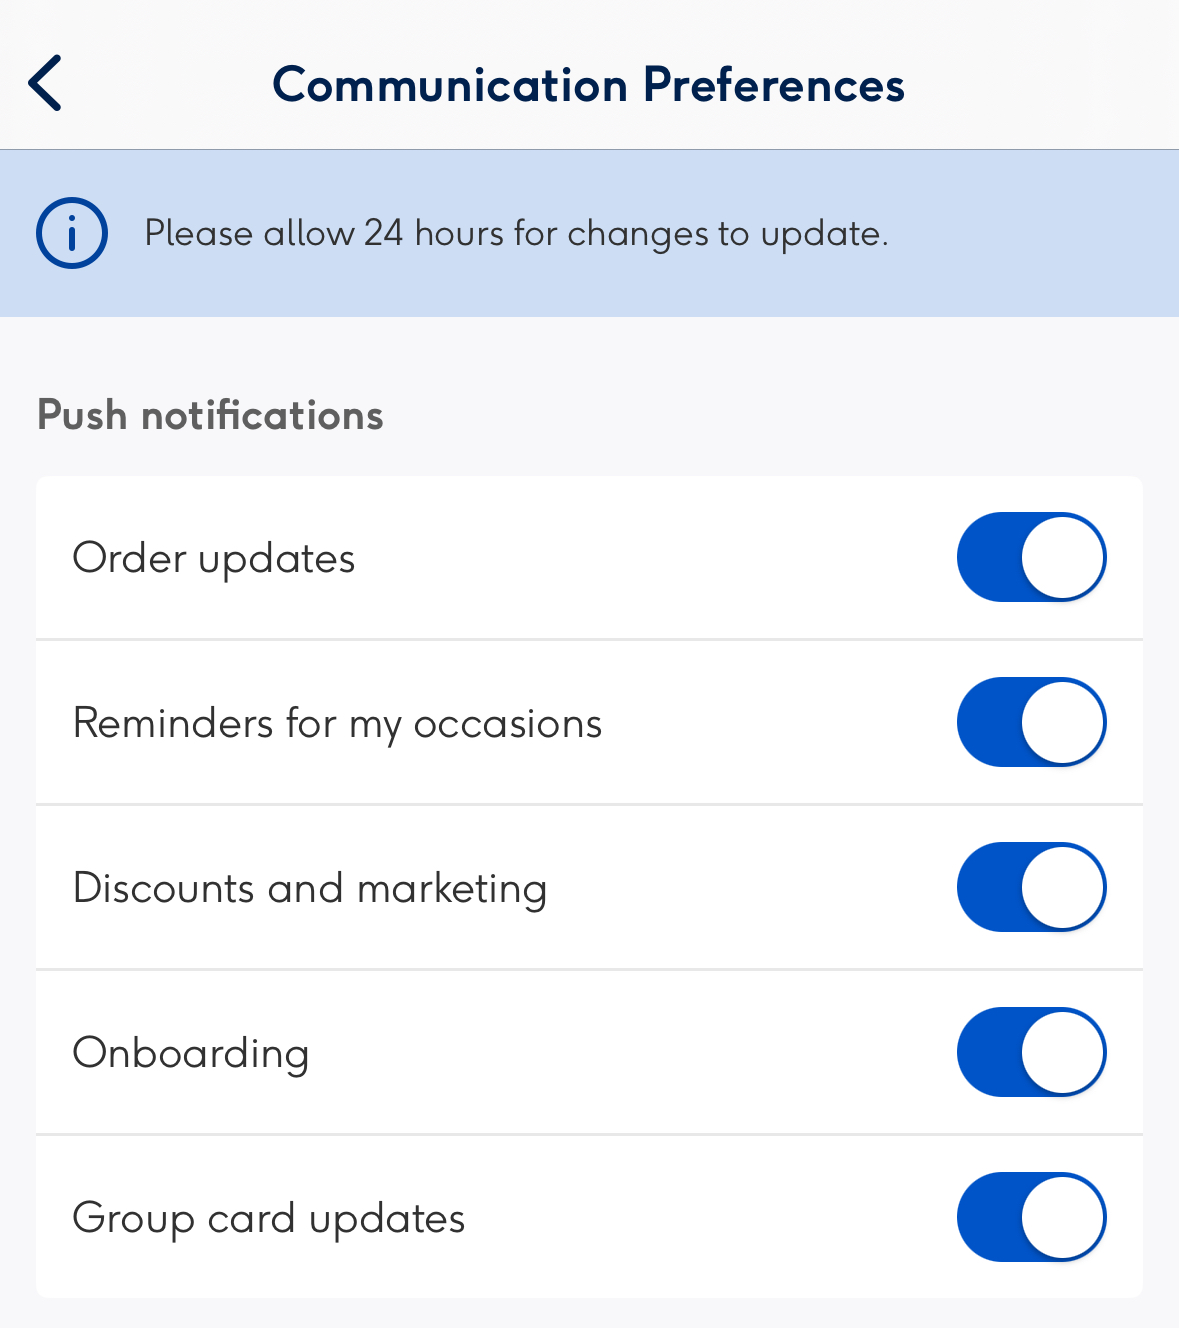The height and width of the screenshot is (1328, 1179).
Task: Click the white knob on Order updates switch
Action: pyautogui.click(x=1062, y=557)
